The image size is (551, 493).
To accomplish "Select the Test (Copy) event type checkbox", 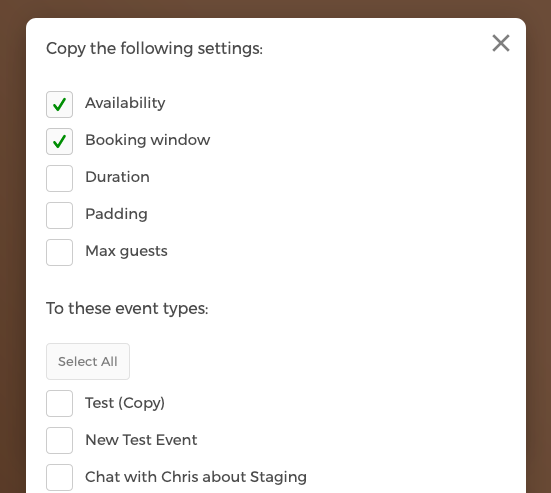I will [59, 403].
